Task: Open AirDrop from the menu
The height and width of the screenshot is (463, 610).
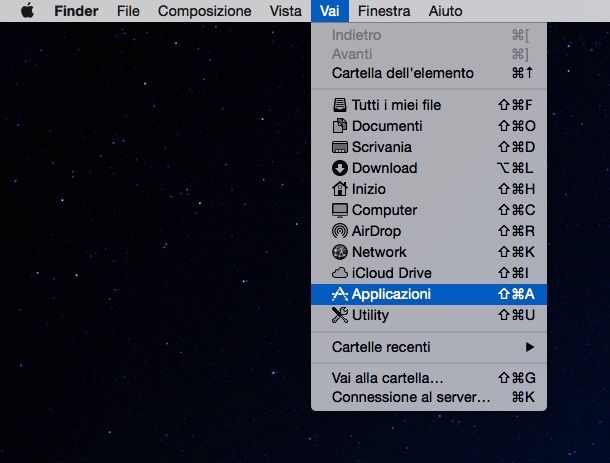Action: (429, 231)
